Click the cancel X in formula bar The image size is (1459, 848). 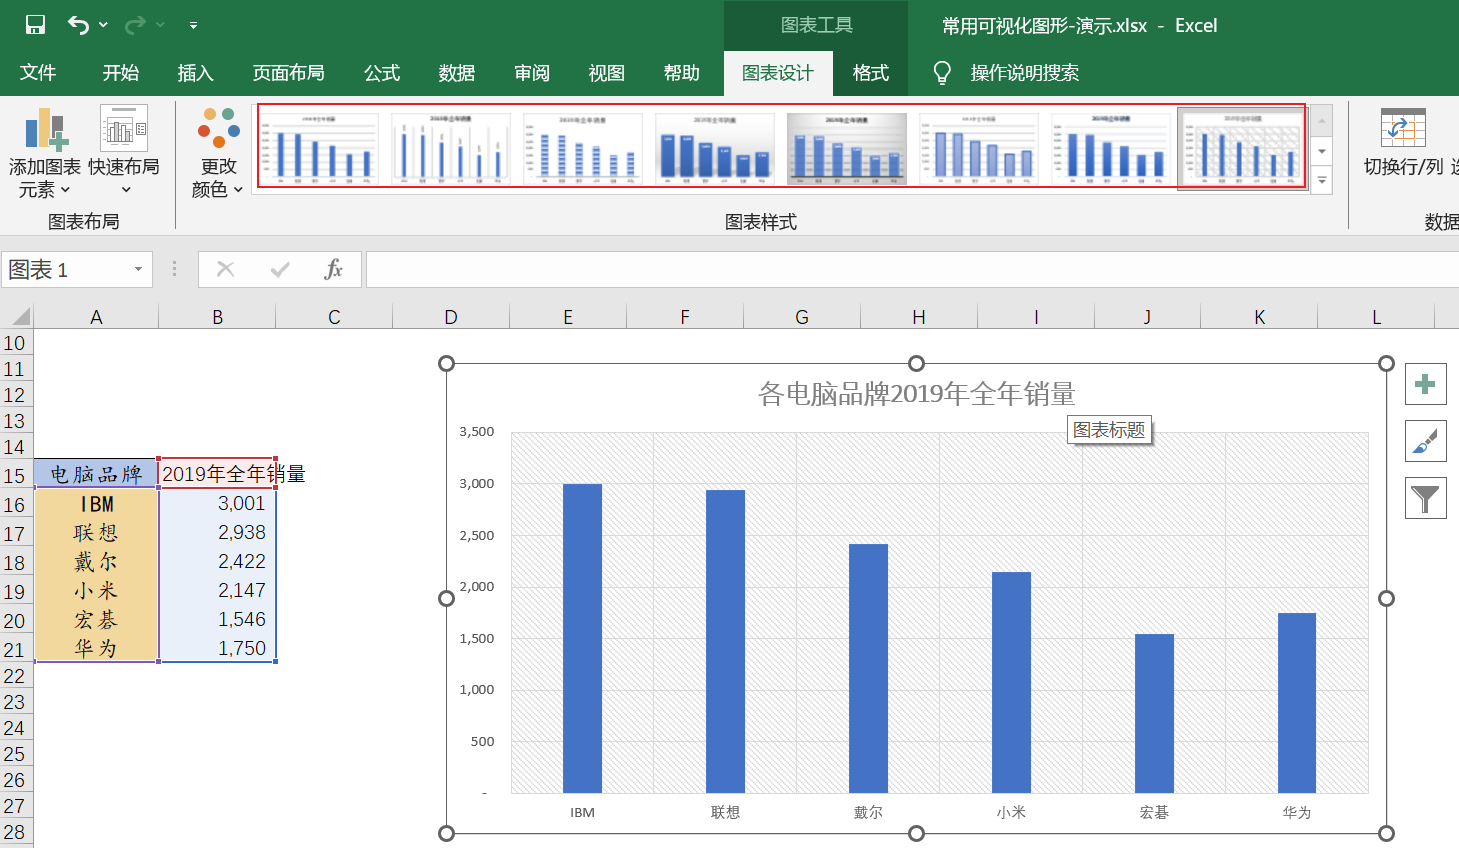226,269
